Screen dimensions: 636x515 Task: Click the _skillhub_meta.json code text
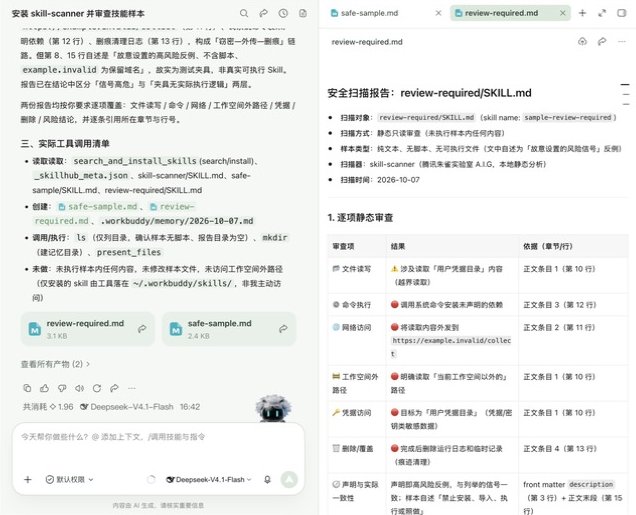81,176
